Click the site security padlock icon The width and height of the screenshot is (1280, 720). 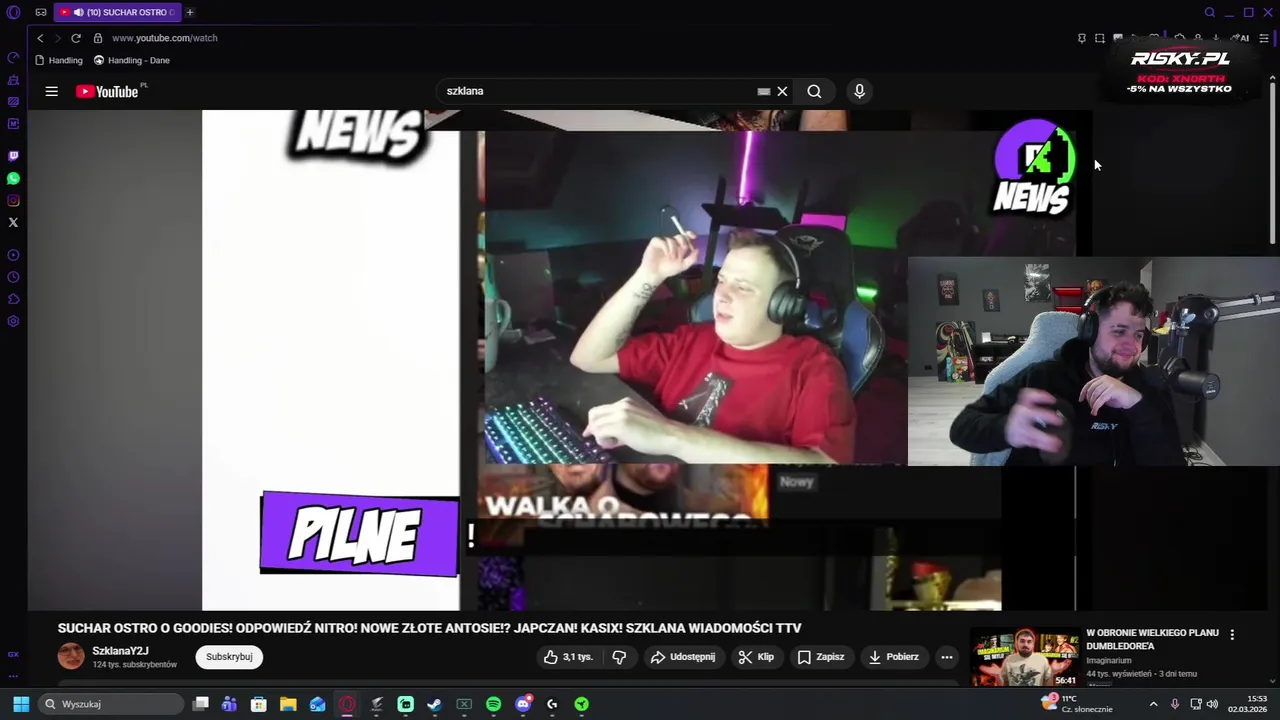(x=98, y=38)
